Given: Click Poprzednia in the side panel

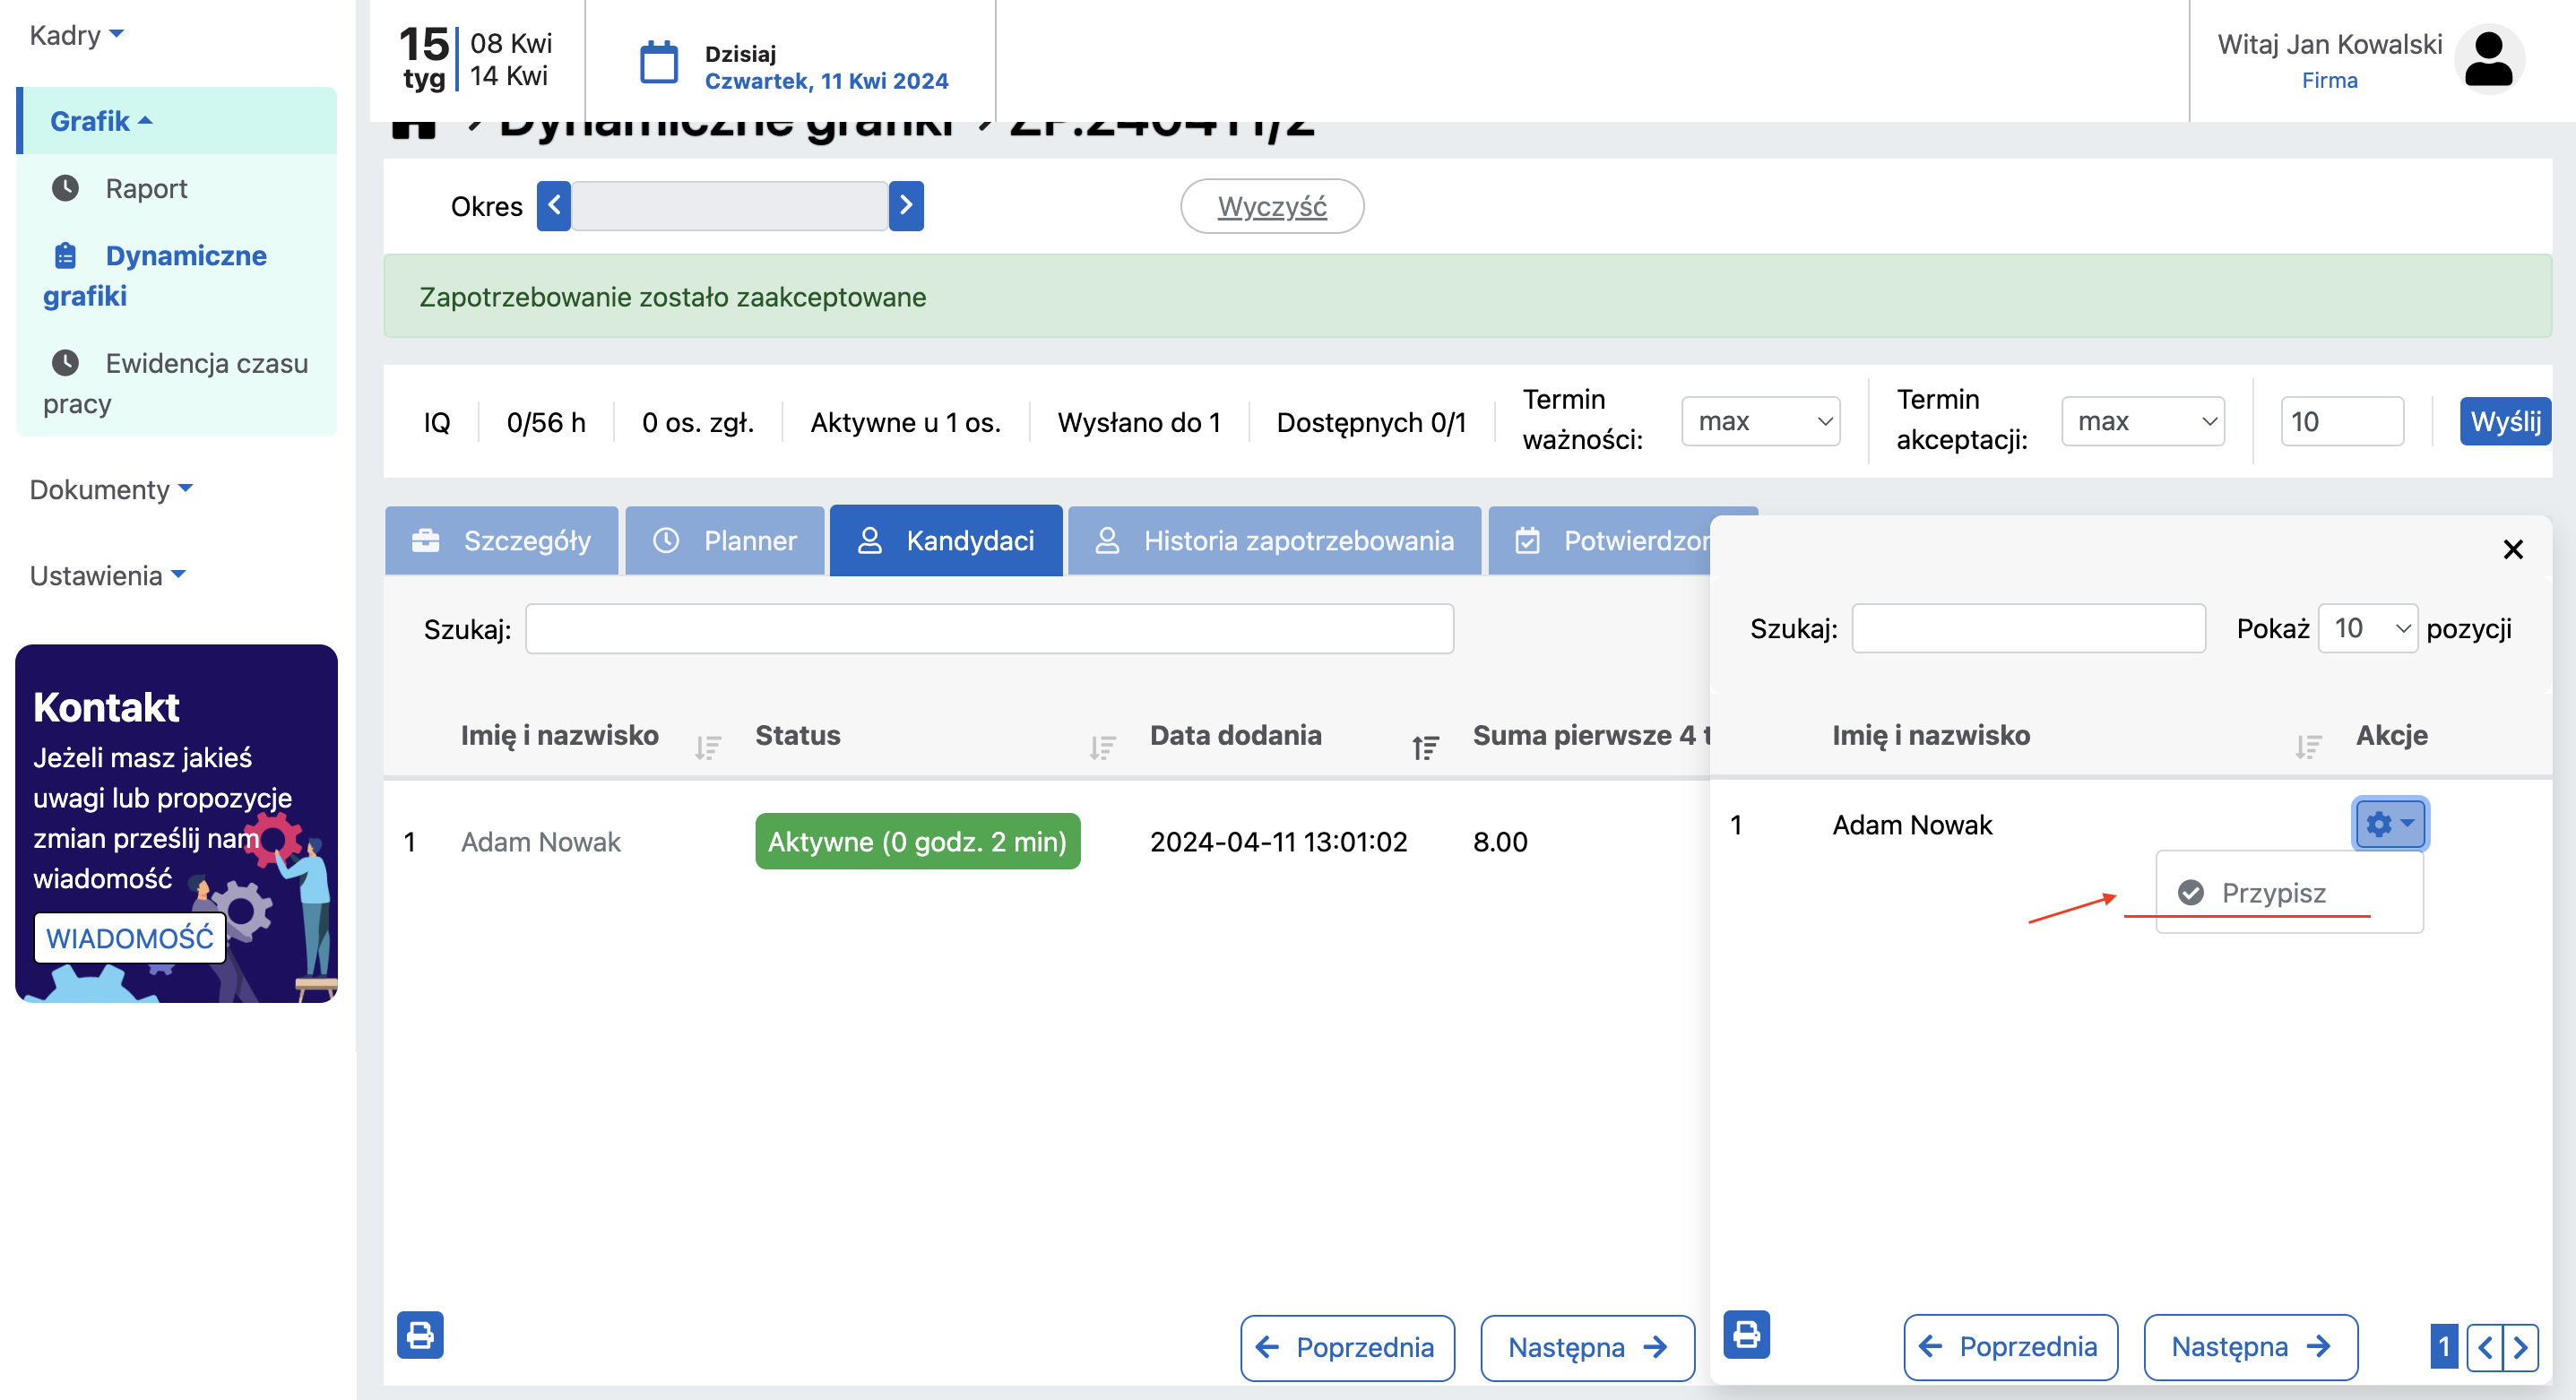Looking at the screenshot, I should [2010, 1346].
